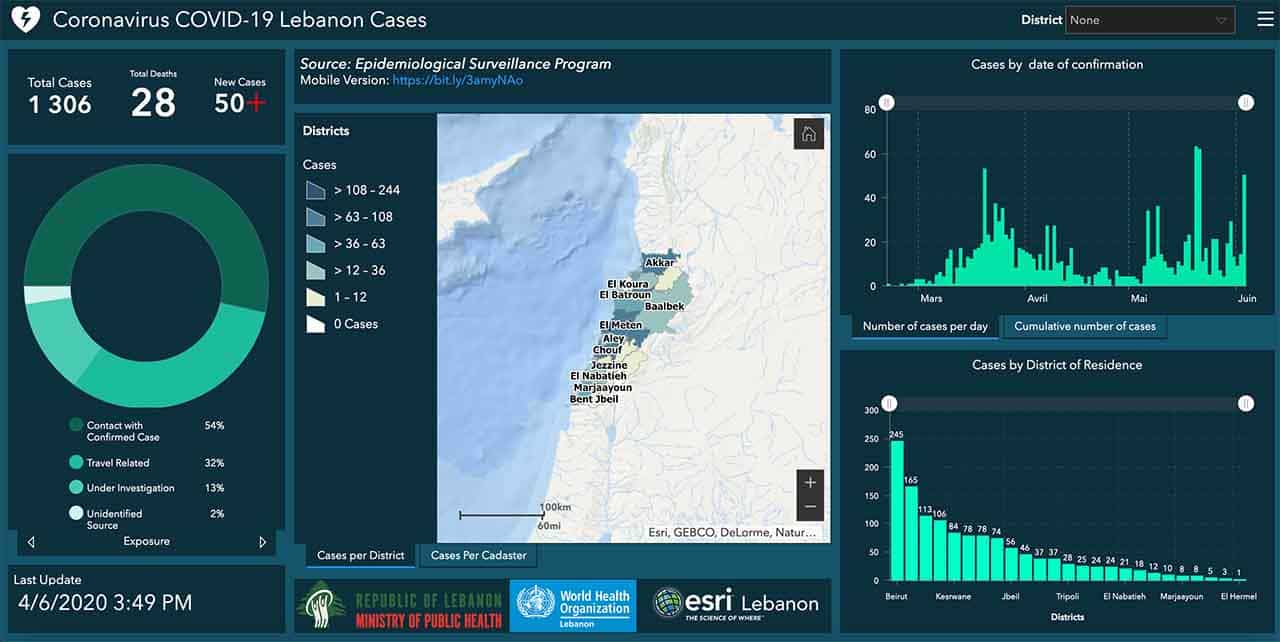Go to previous Exposure chart page

[31, 542]
